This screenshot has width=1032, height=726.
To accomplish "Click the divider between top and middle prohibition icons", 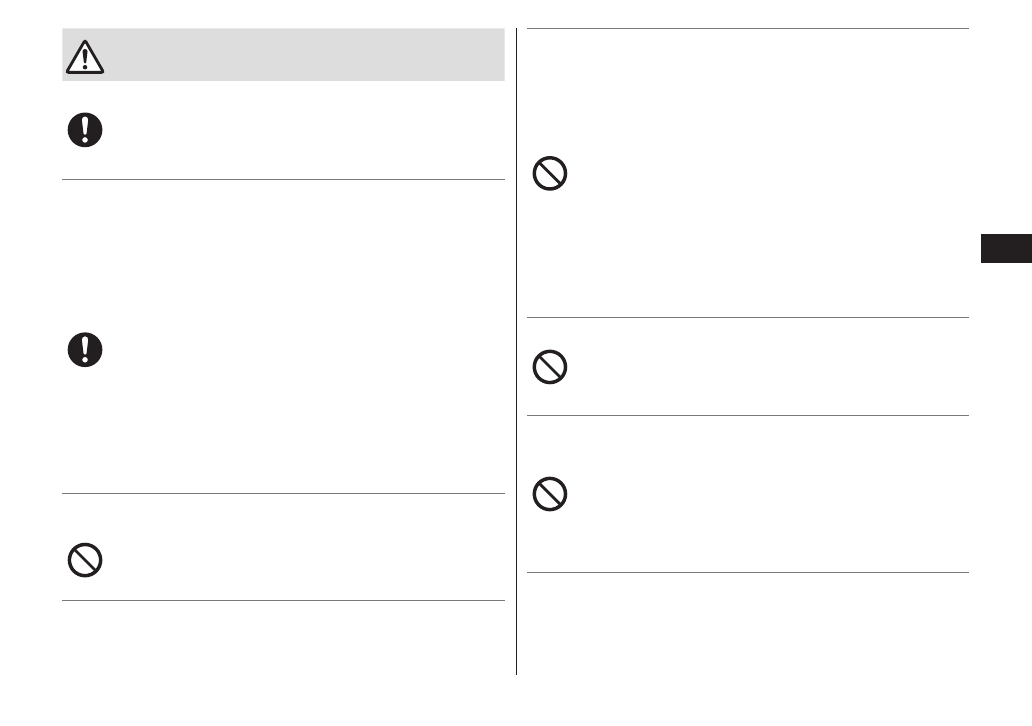I will point(747,318).
